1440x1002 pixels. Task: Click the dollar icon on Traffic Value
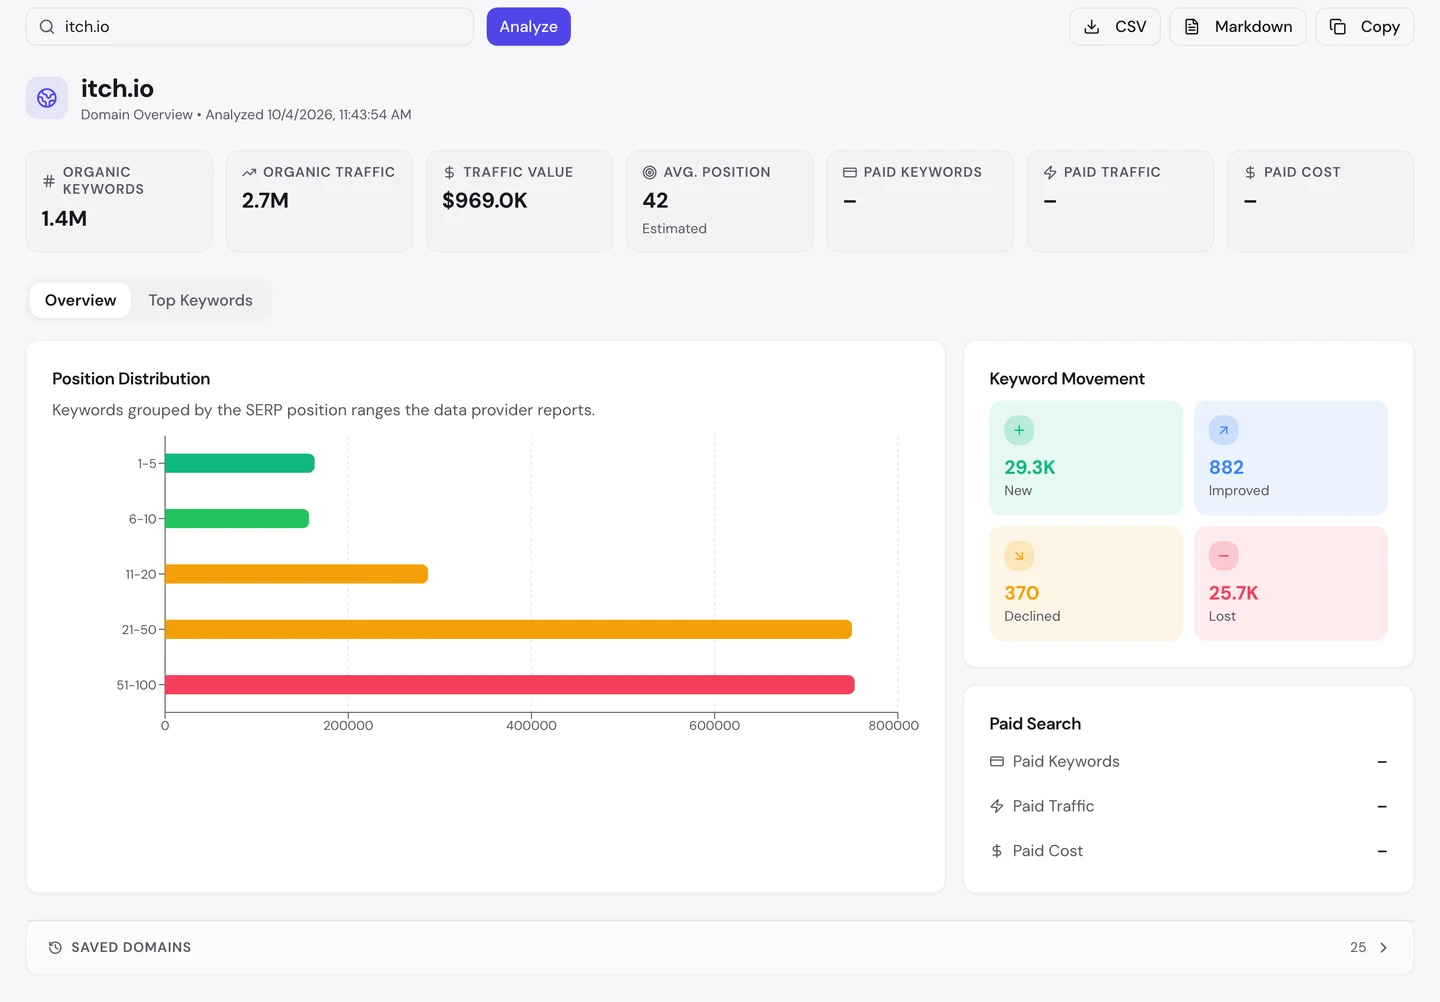[x=449, y=172]
